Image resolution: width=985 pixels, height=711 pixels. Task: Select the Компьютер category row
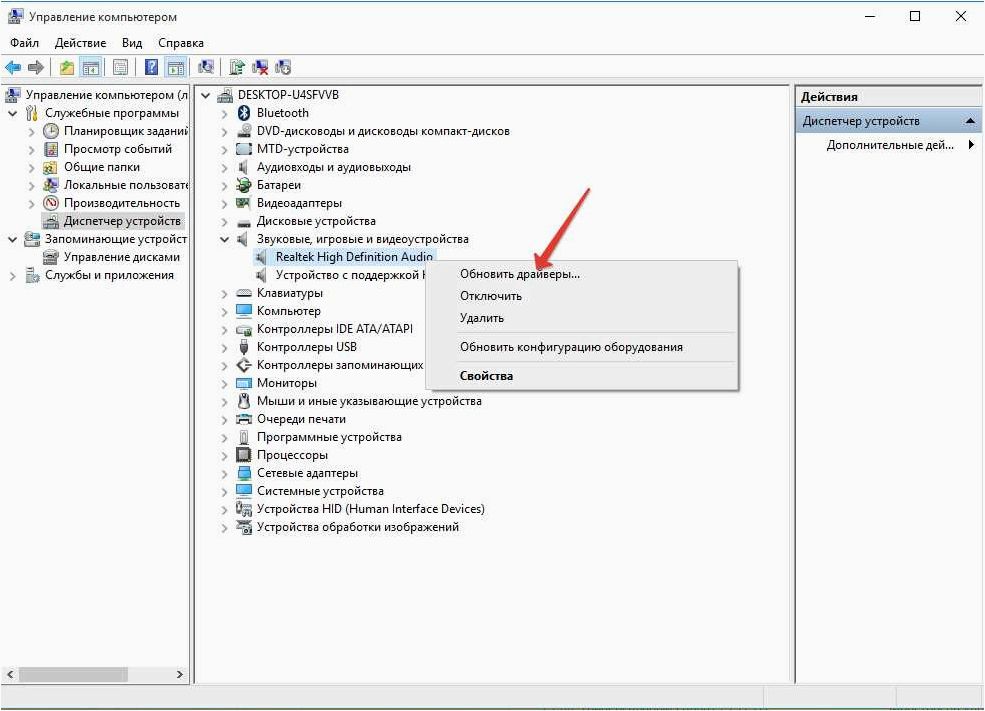tap(288, 311)
